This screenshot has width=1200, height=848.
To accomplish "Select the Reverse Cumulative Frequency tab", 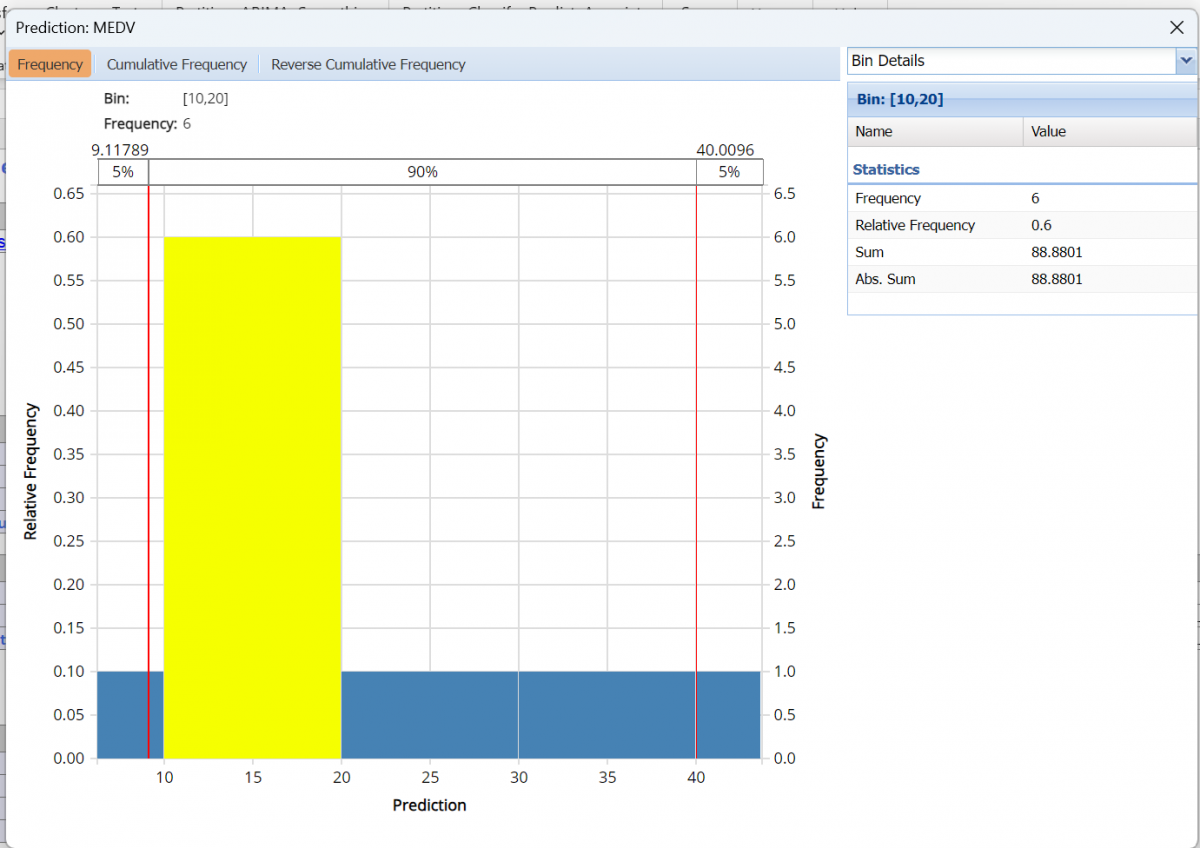I will click(x=368, y=64).
